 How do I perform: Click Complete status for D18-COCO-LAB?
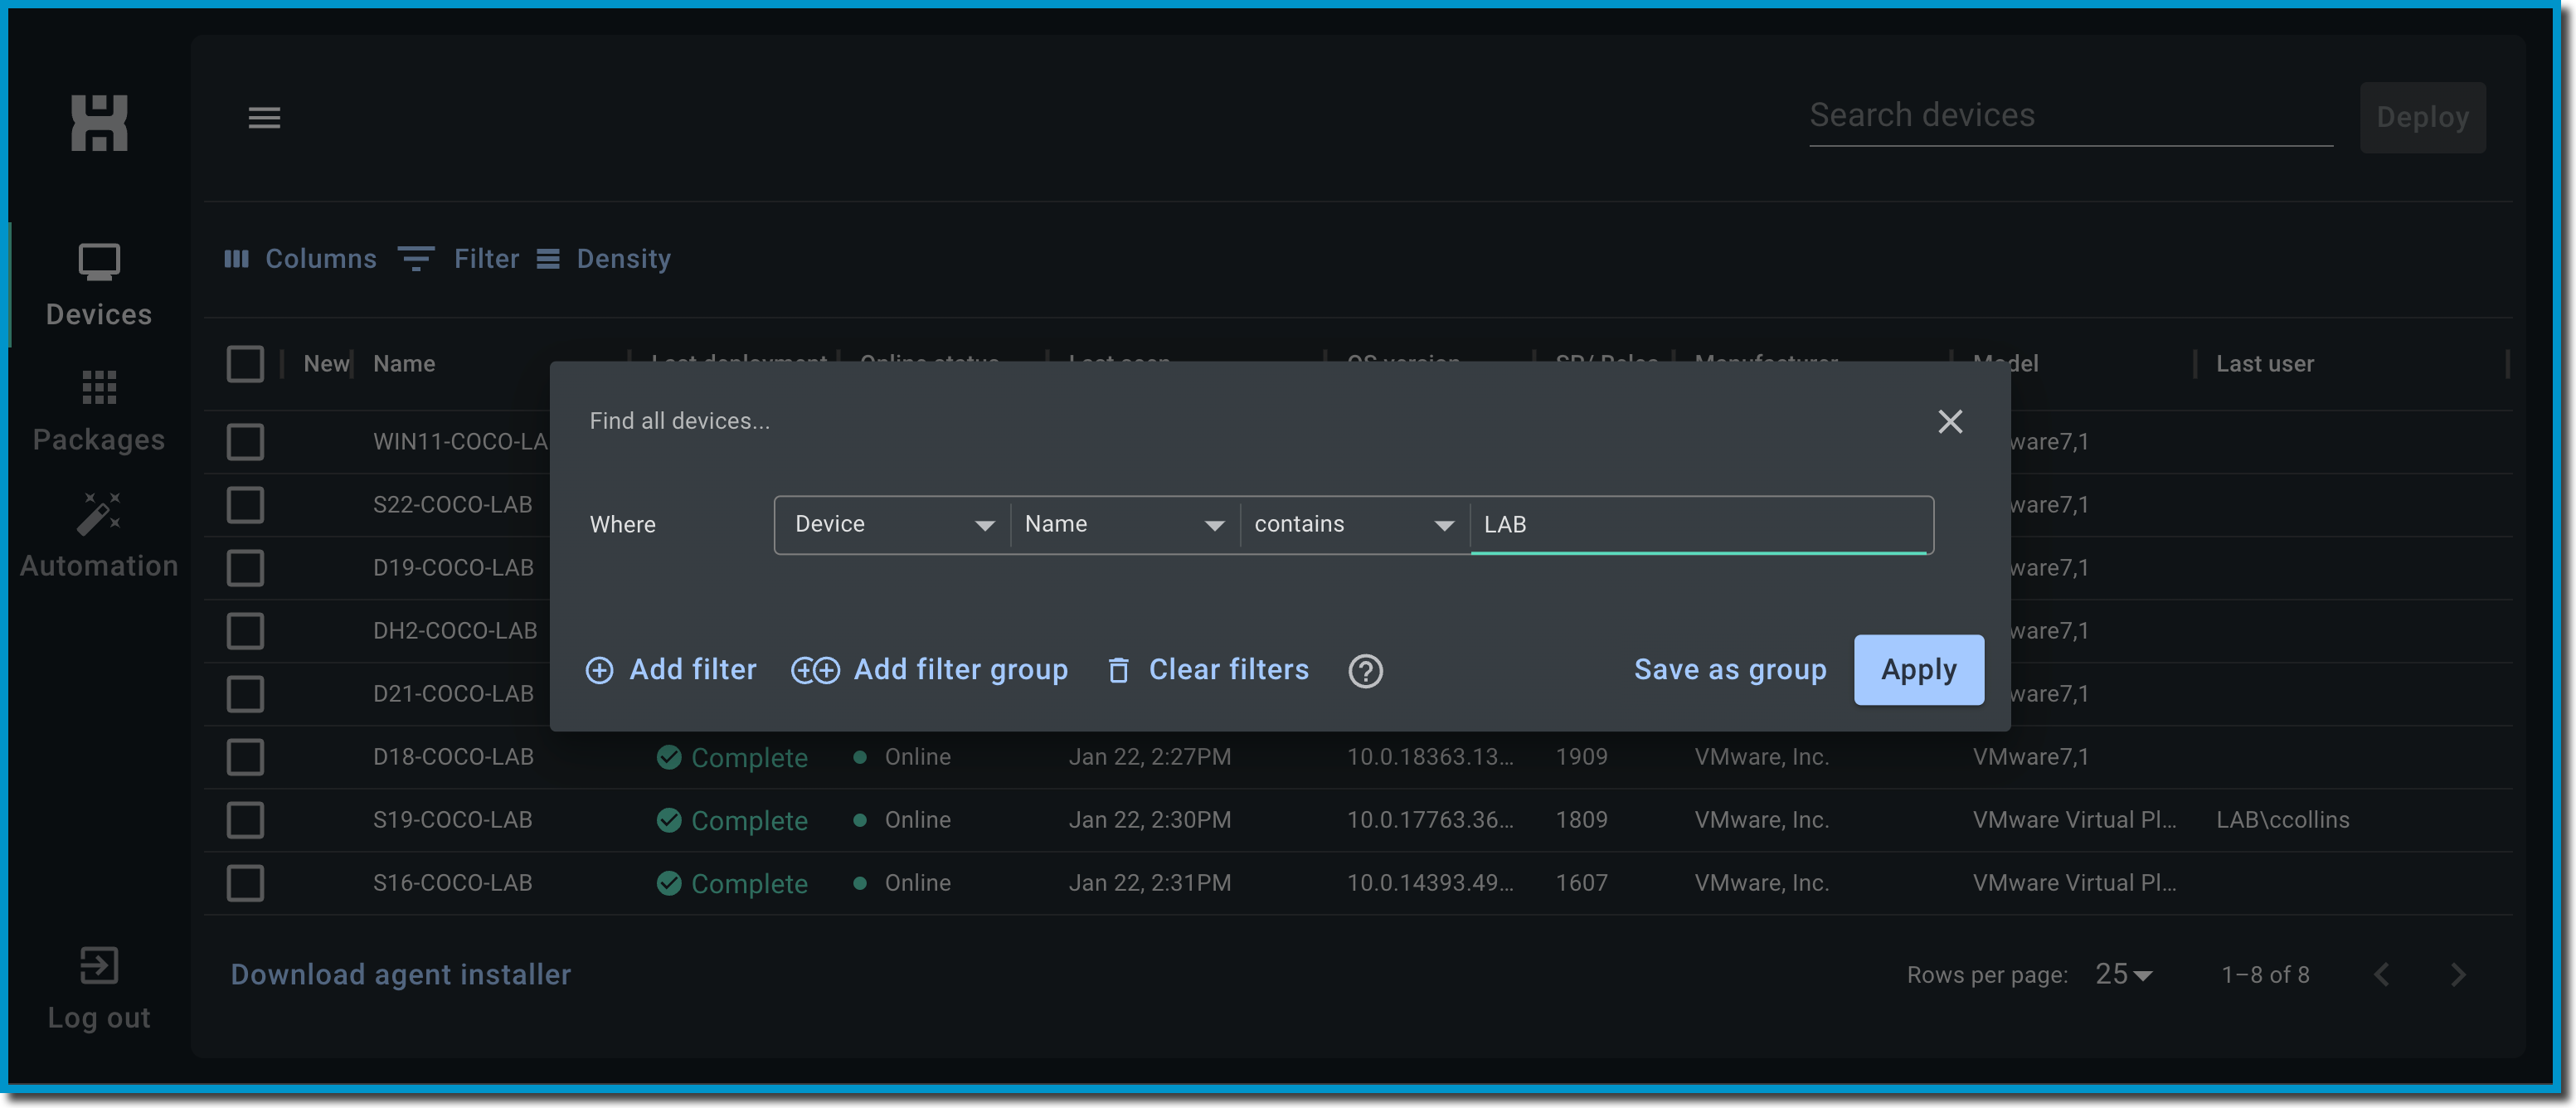(x=732, y=758)
